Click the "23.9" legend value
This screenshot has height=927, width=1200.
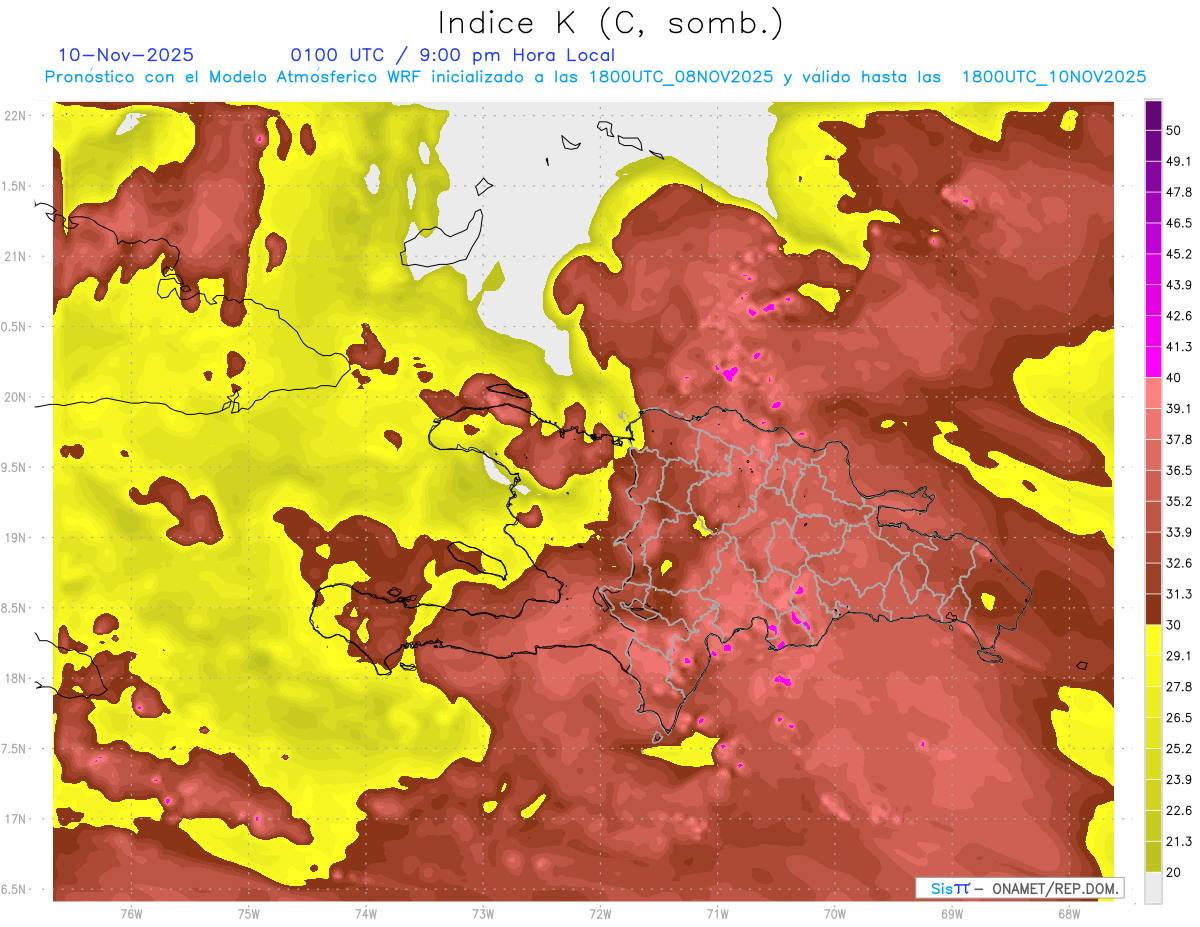(x=1179, y=779)
